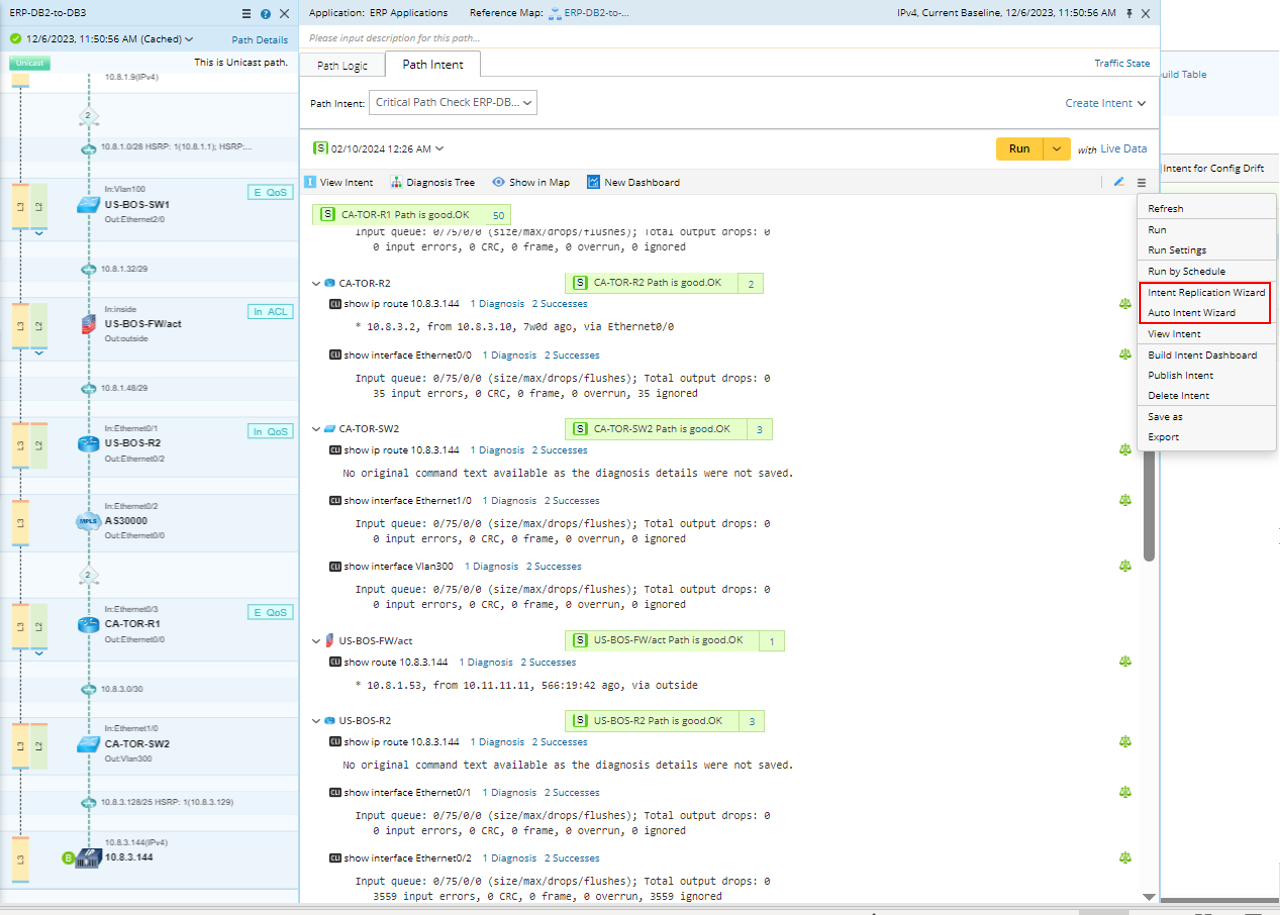The width and height of the screenshot is (1280, 915).
Task: Select Intent Replication Wizard from menu
Action: click(1206, 293)
